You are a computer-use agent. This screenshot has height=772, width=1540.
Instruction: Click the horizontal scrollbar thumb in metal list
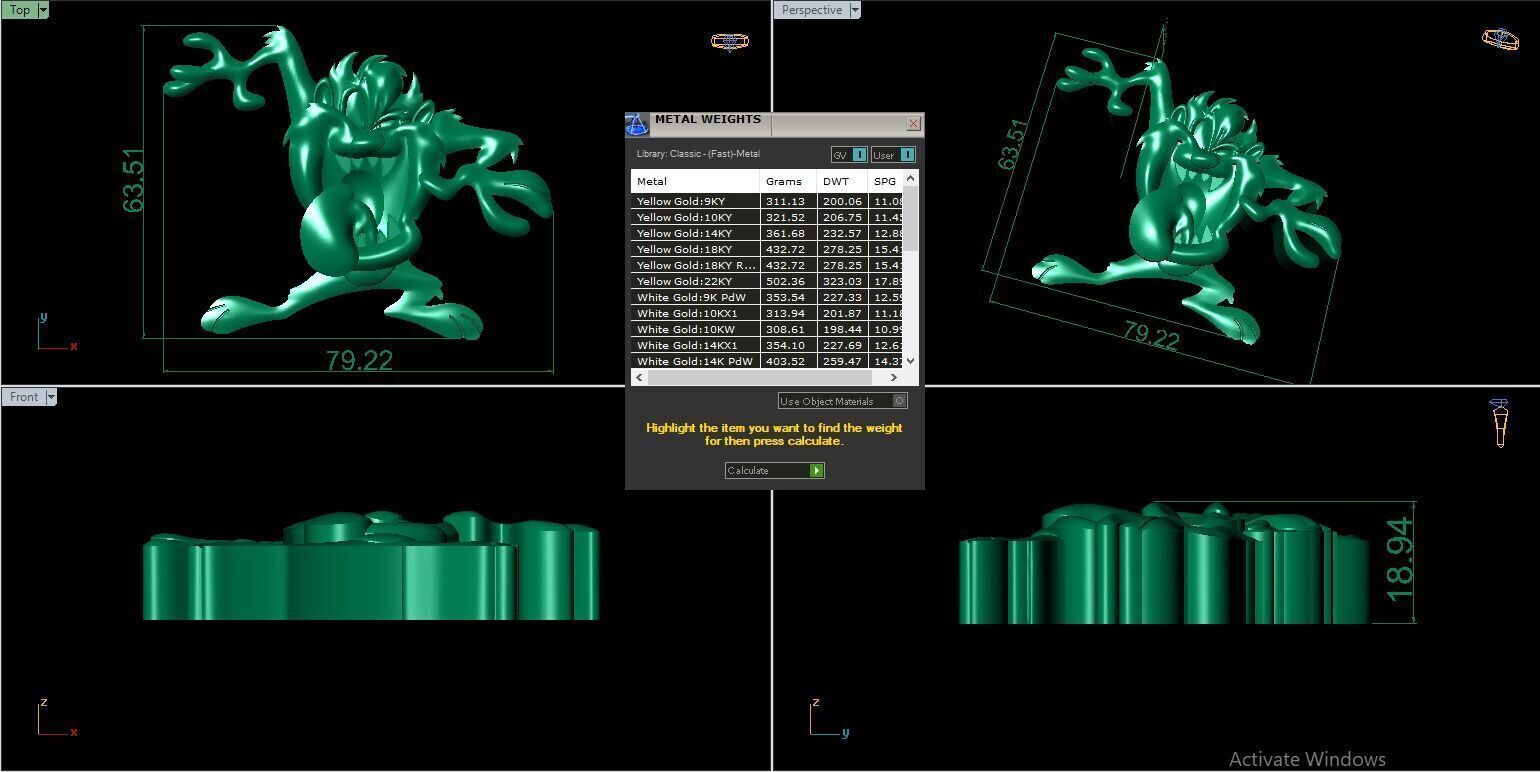[758, 377]
